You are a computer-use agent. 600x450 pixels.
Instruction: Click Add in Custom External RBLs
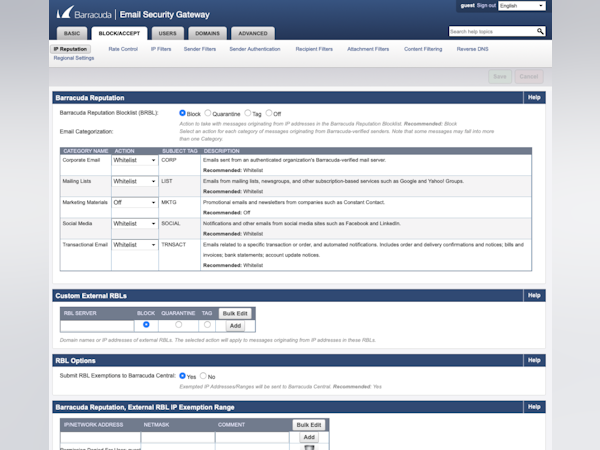coord(235,326)
